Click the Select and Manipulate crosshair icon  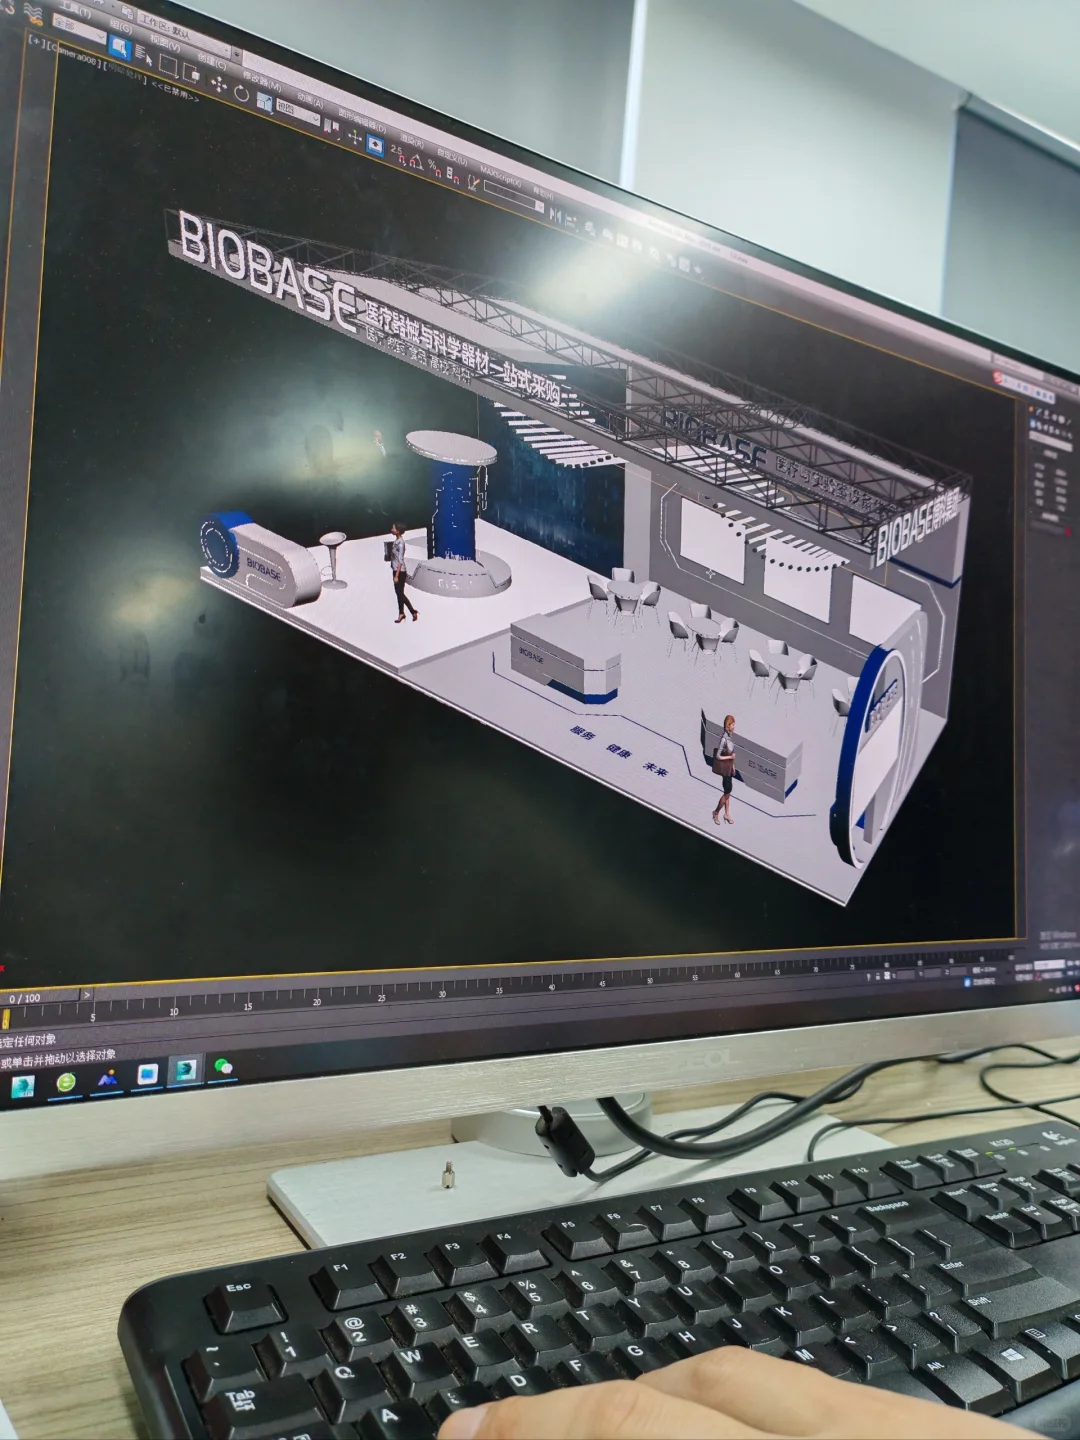point(354,137)
